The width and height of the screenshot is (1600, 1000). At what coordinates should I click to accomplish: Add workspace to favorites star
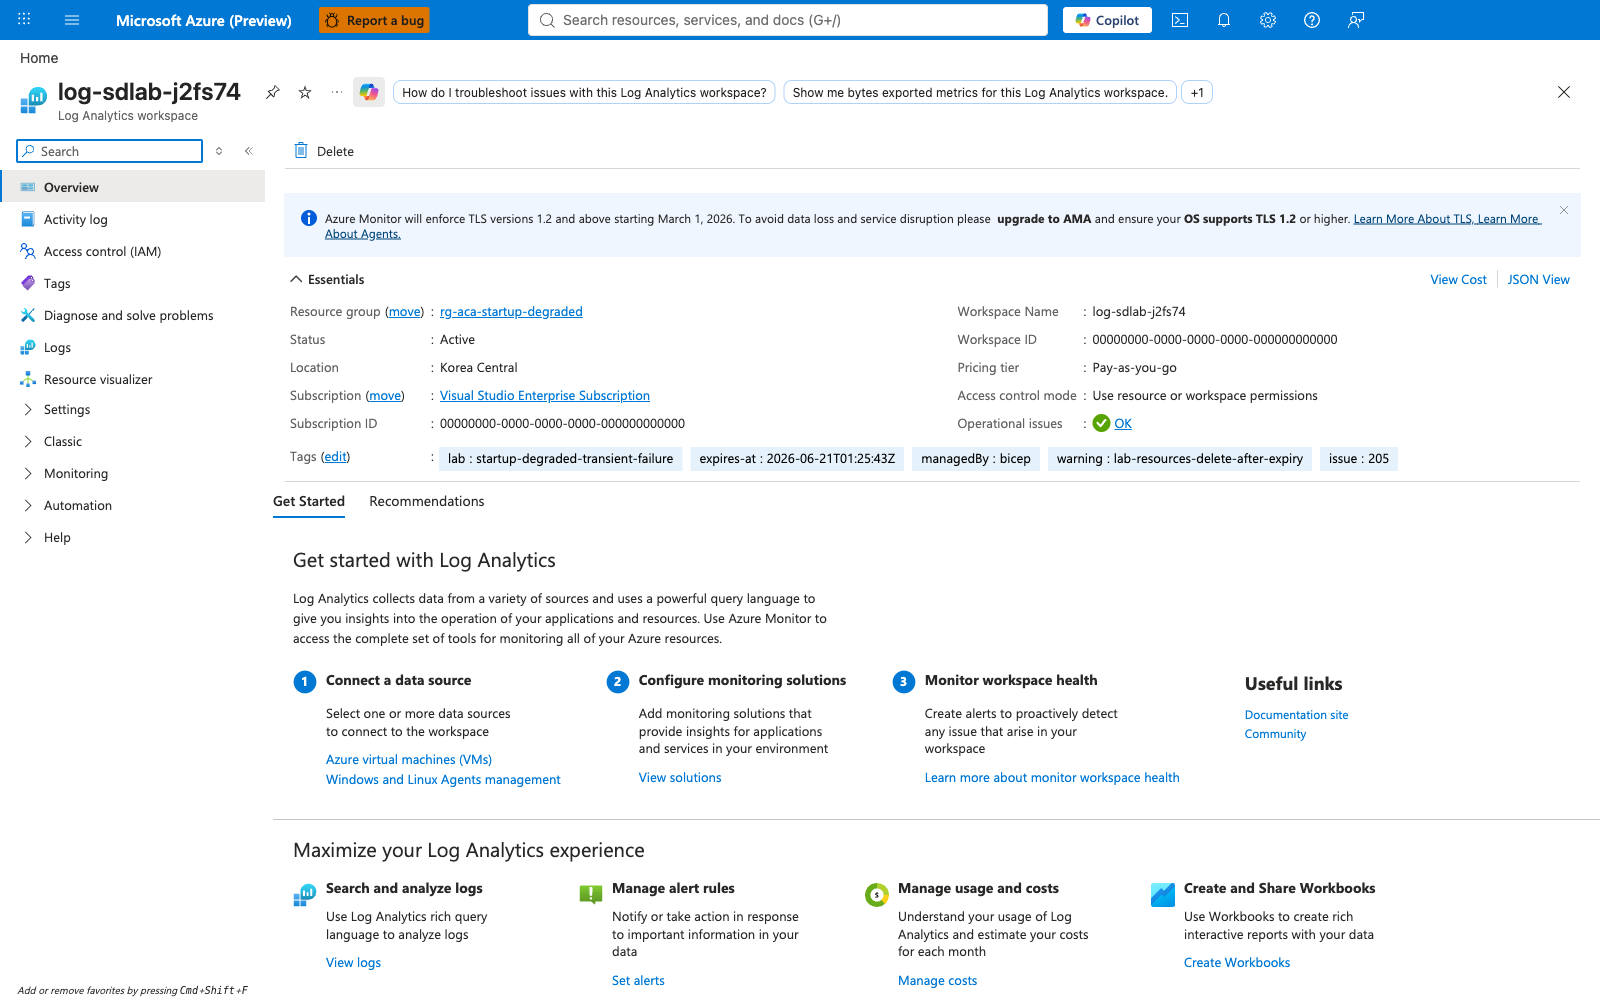(x=305, y=92)
